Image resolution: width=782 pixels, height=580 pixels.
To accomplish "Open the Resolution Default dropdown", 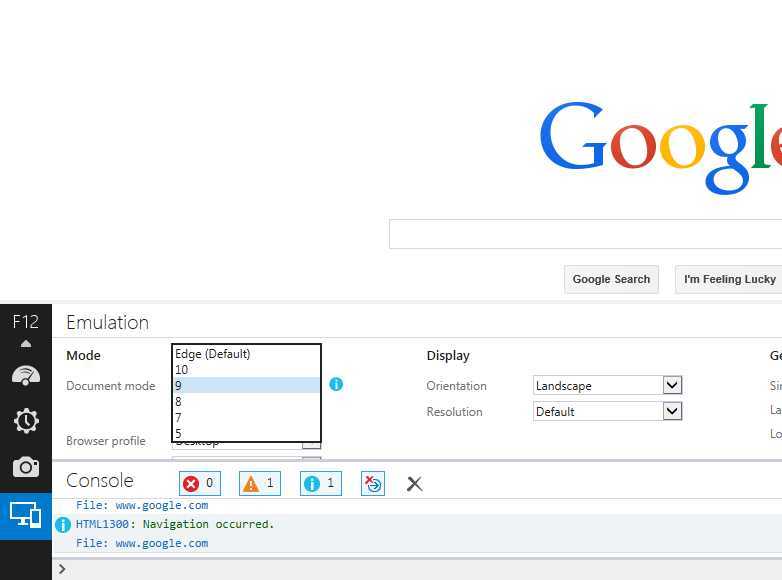I will tap(607, 411).
